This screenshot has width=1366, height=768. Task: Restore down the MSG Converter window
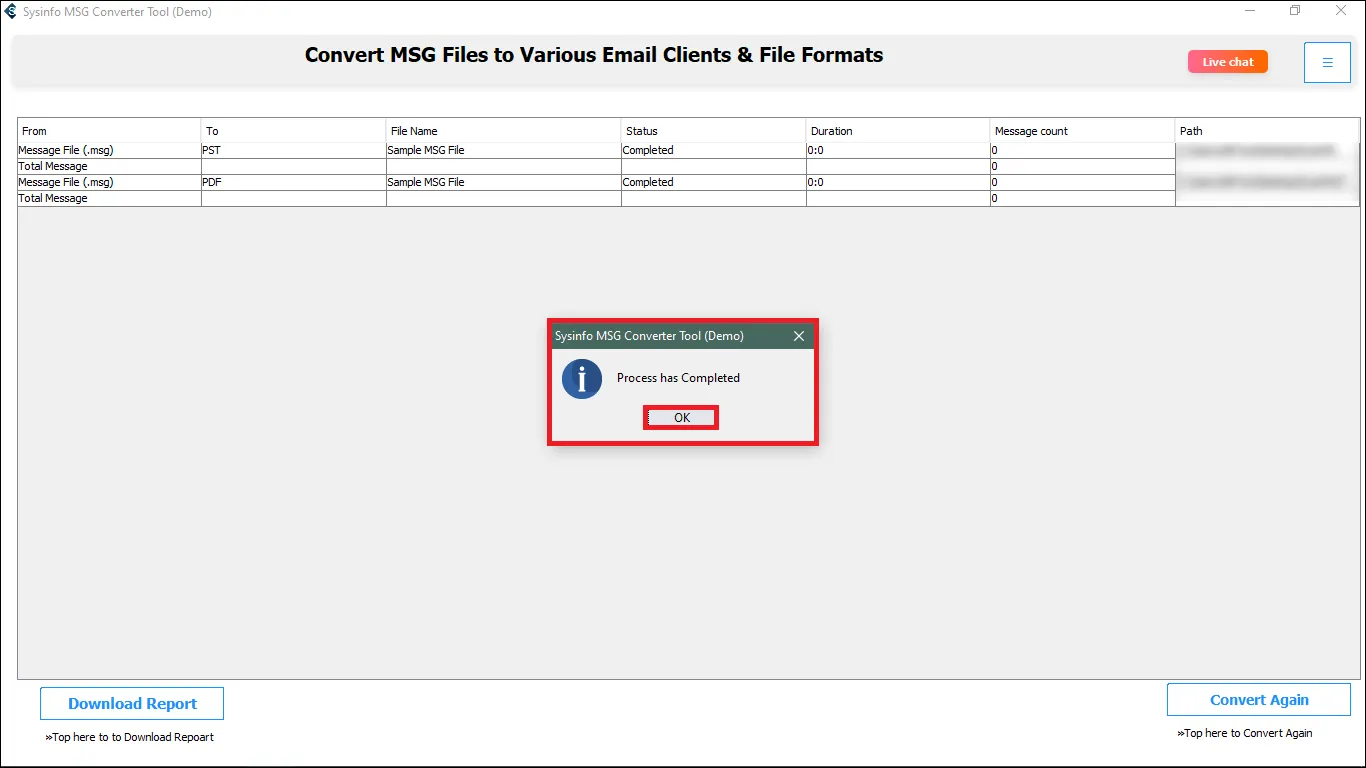pos(1295,11)
